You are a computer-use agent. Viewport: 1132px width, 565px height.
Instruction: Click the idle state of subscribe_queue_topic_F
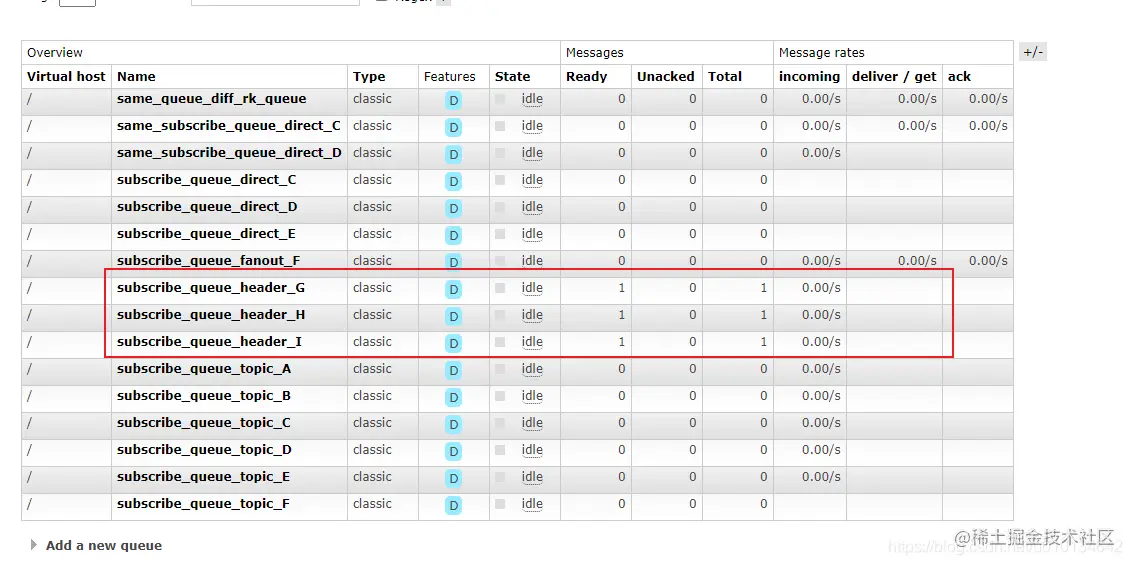[532, 504]
